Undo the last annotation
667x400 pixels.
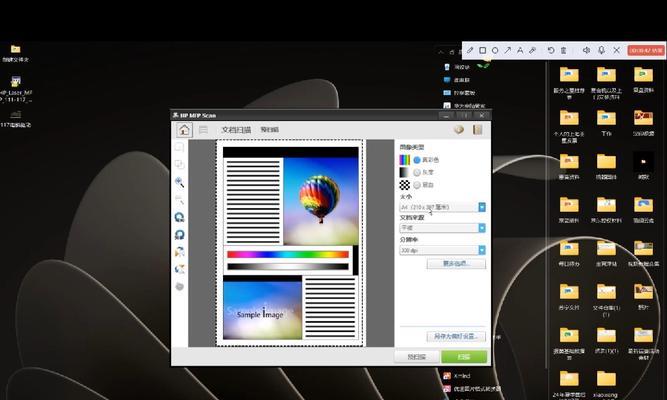click(551, 50)
